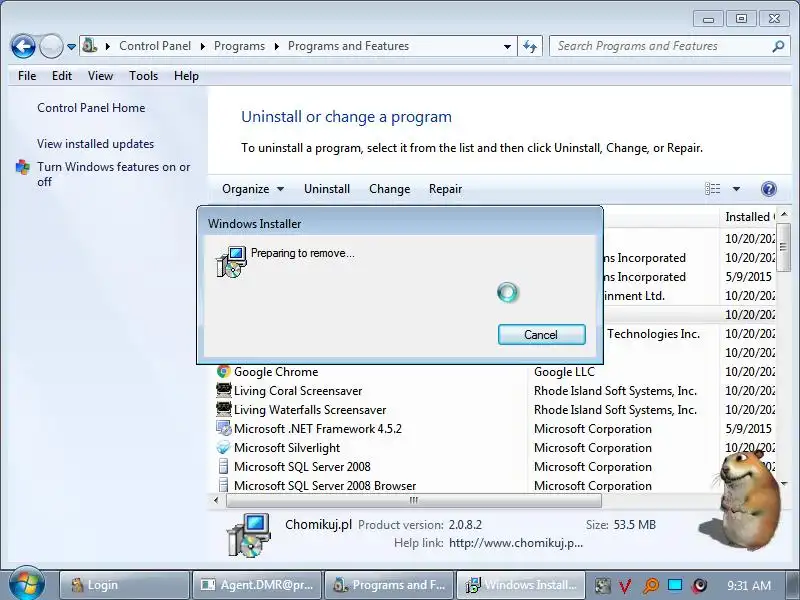Switch to the Programs and Features taskbar button
The image size is (800, 600).
point(389,585)
